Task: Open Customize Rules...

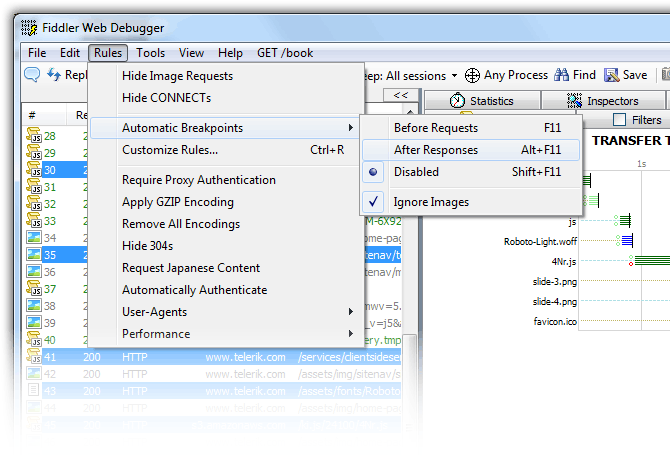Action: click(x=226, y=150)
